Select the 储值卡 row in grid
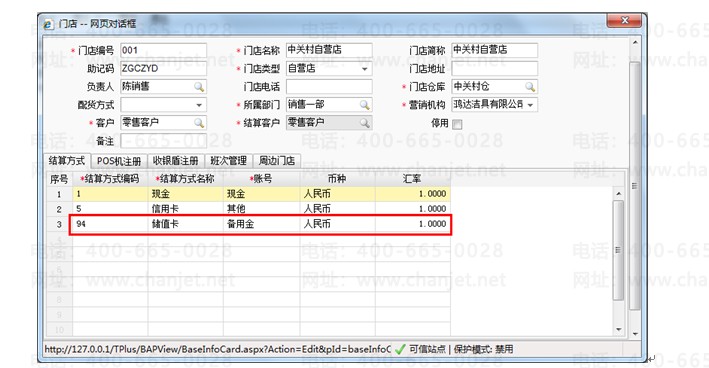The width and height of the screenshot is (709, 368). click(x=260, y=224)
